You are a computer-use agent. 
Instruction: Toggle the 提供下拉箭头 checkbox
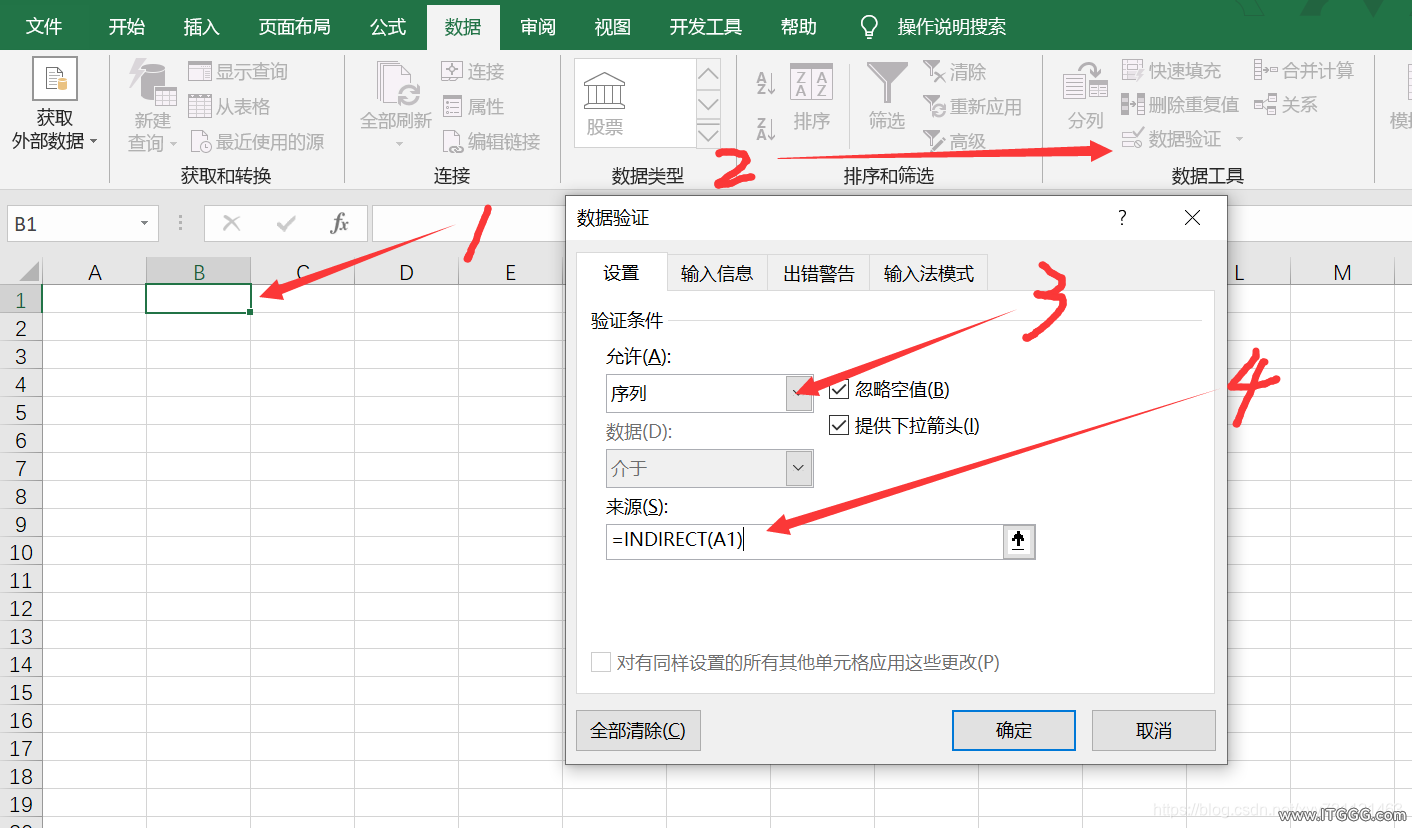tap(839, 426)
